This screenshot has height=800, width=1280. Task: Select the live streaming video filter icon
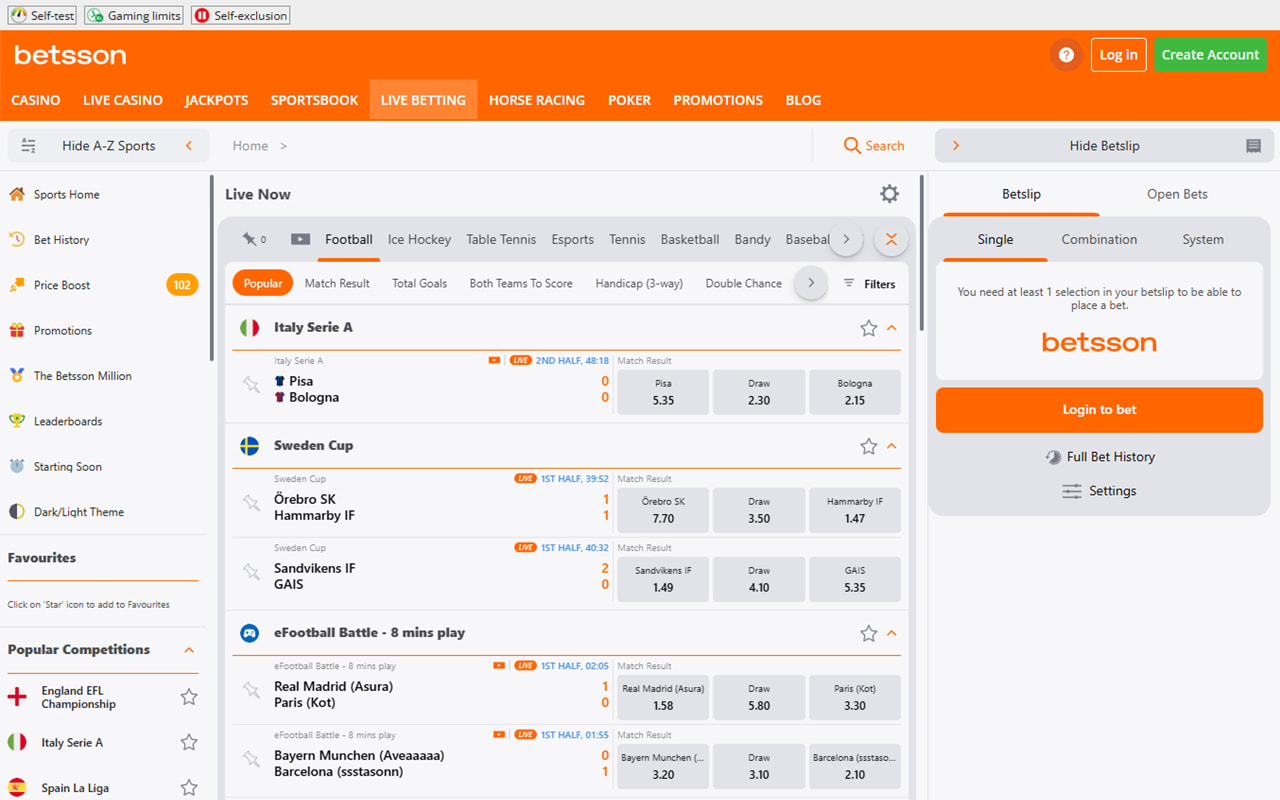point(300,239)
